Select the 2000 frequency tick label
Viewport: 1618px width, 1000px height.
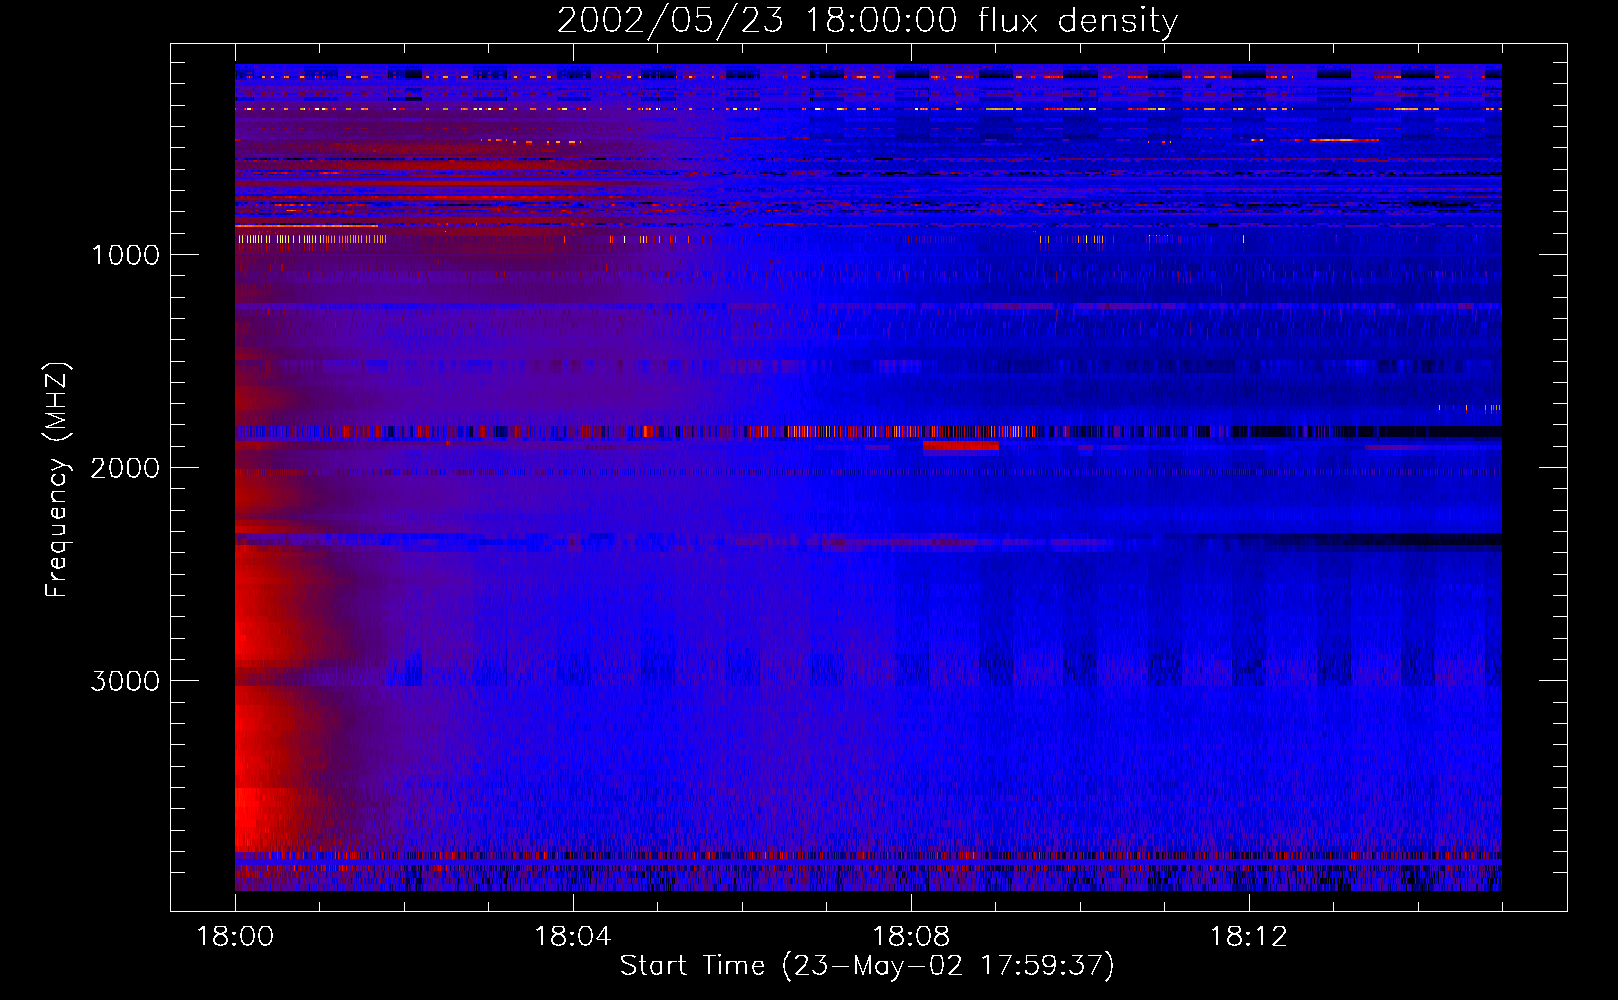click(x=125, y=468)
